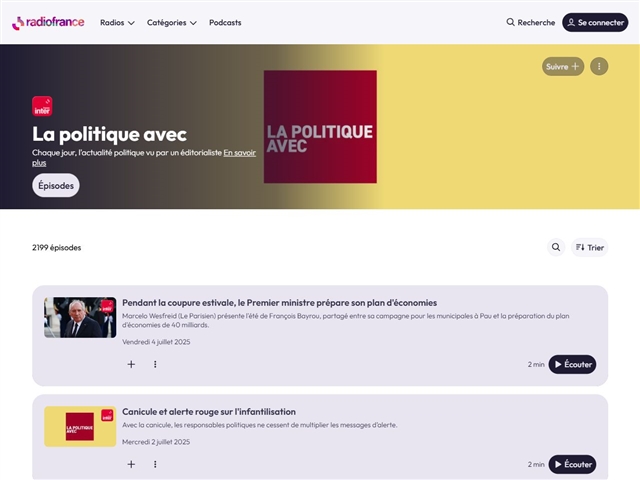Click the La politique avec heading

point(109,134)
